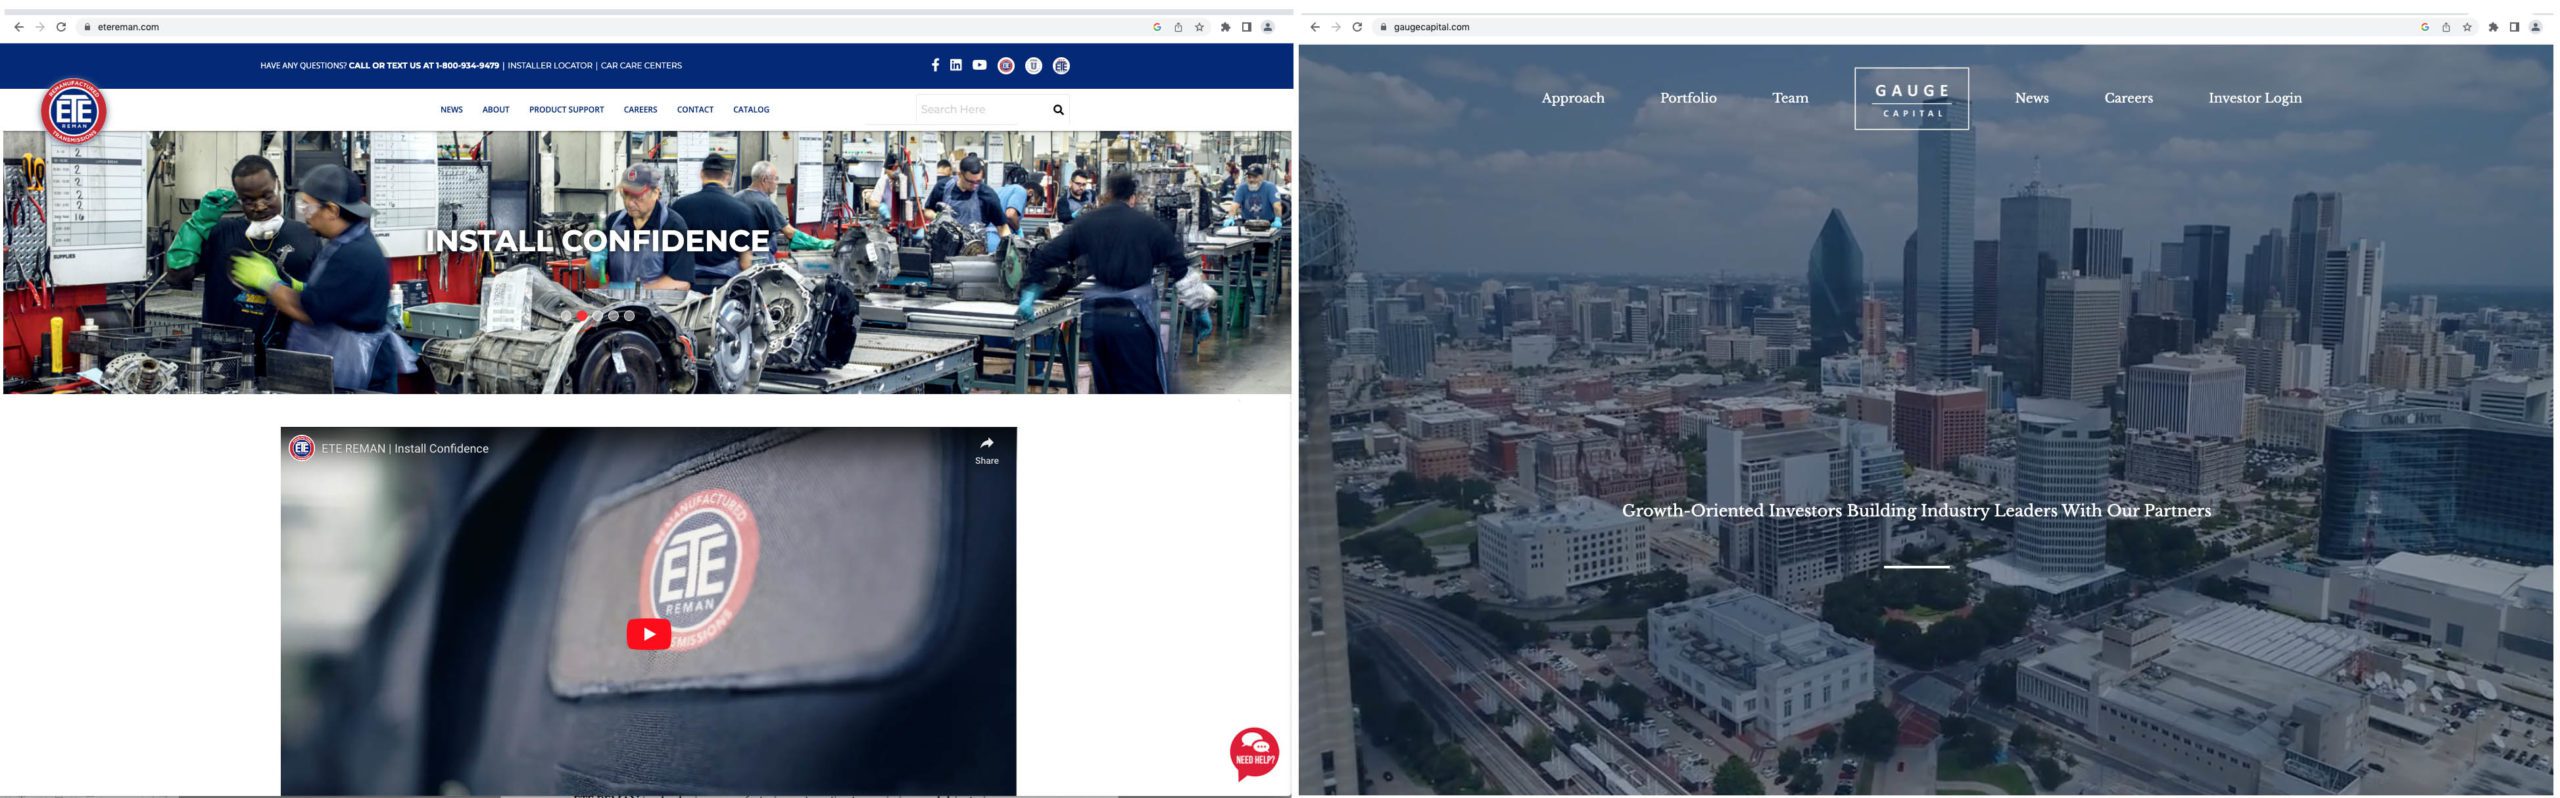Open the YouTube icon in top bar
The height and width of the screenshot is (798, 2560).
click(980, 65)
